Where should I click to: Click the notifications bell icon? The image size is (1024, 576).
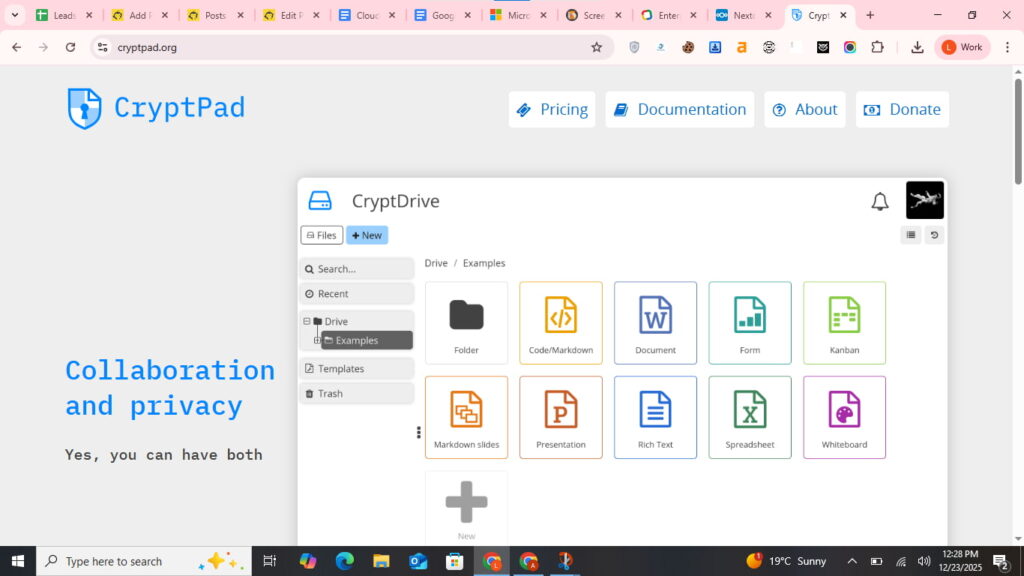click(x=880, y=202)
